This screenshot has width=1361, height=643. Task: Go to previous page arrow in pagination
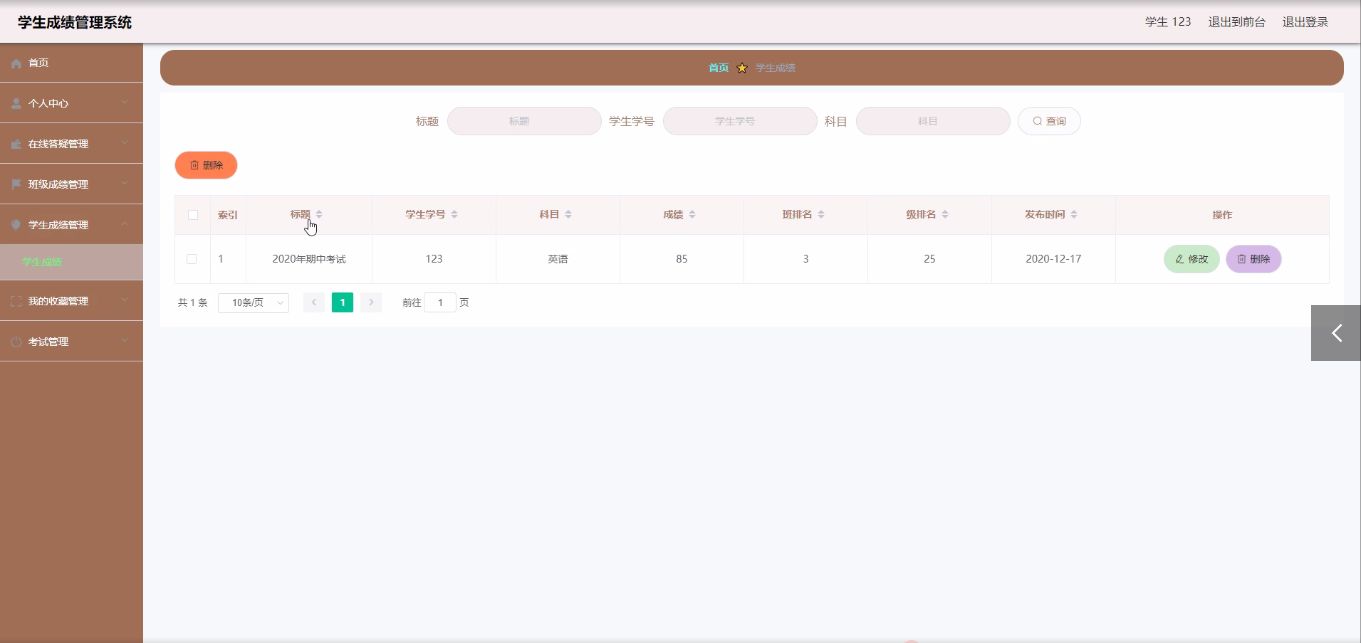coord(314,302)
